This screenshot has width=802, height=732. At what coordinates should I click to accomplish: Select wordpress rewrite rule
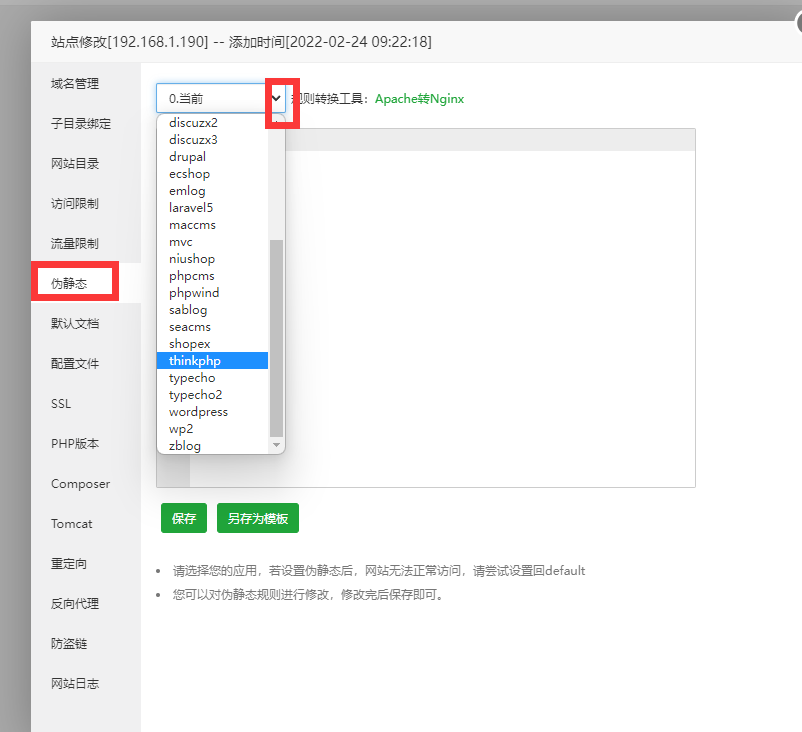212,412
